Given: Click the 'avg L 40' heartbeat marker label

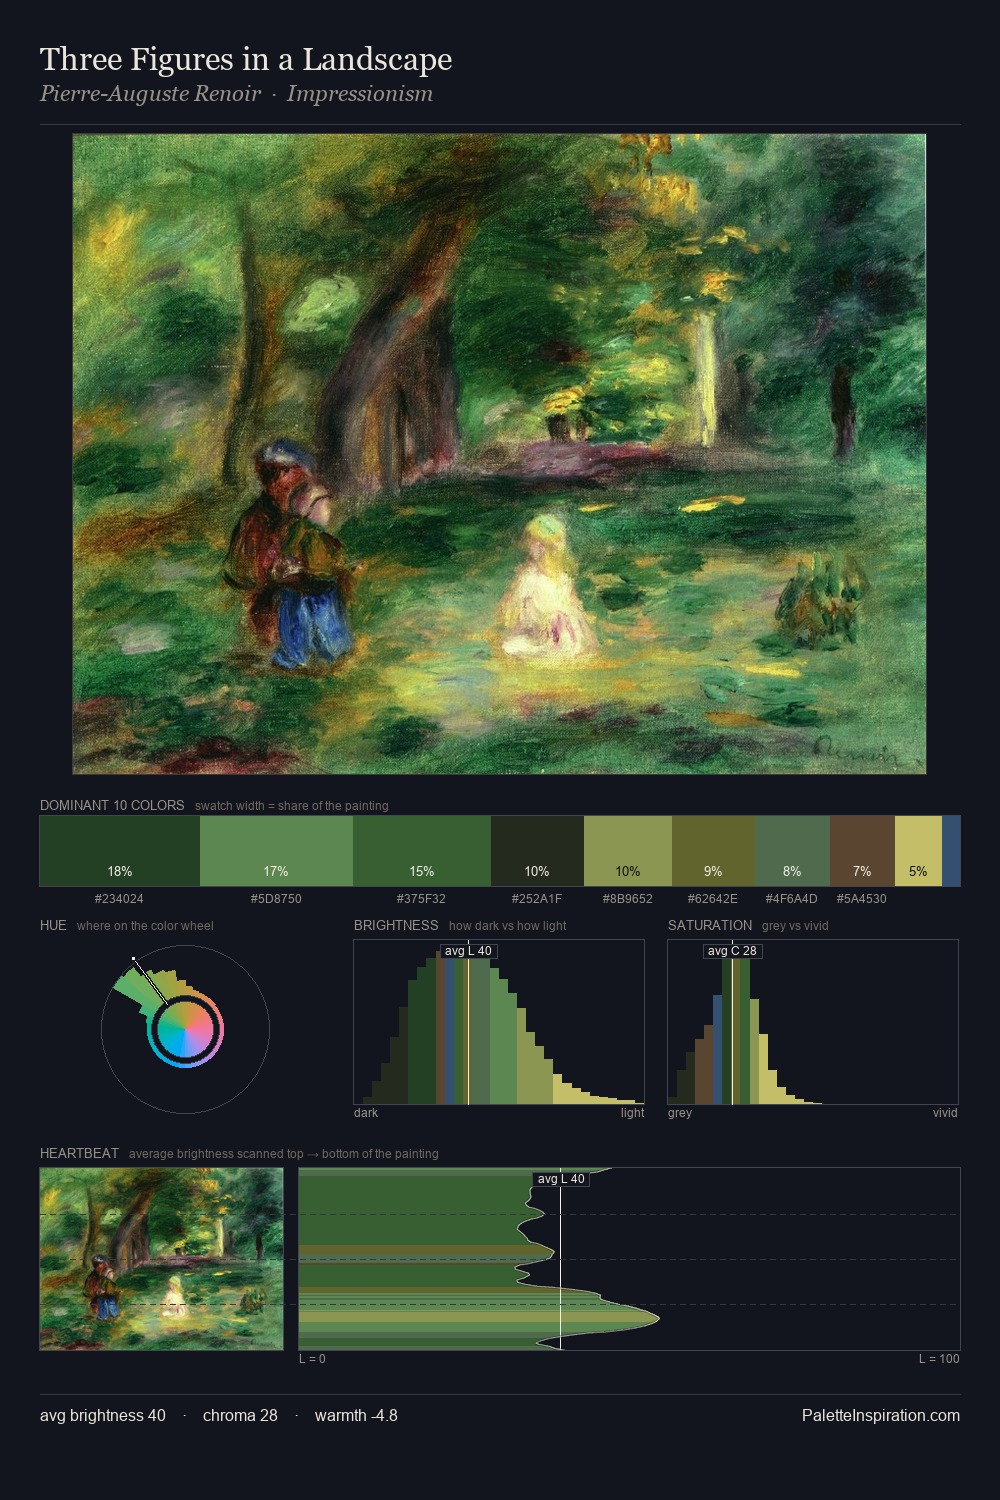Looking at the screenshot, I should [x=561, y=1179].
